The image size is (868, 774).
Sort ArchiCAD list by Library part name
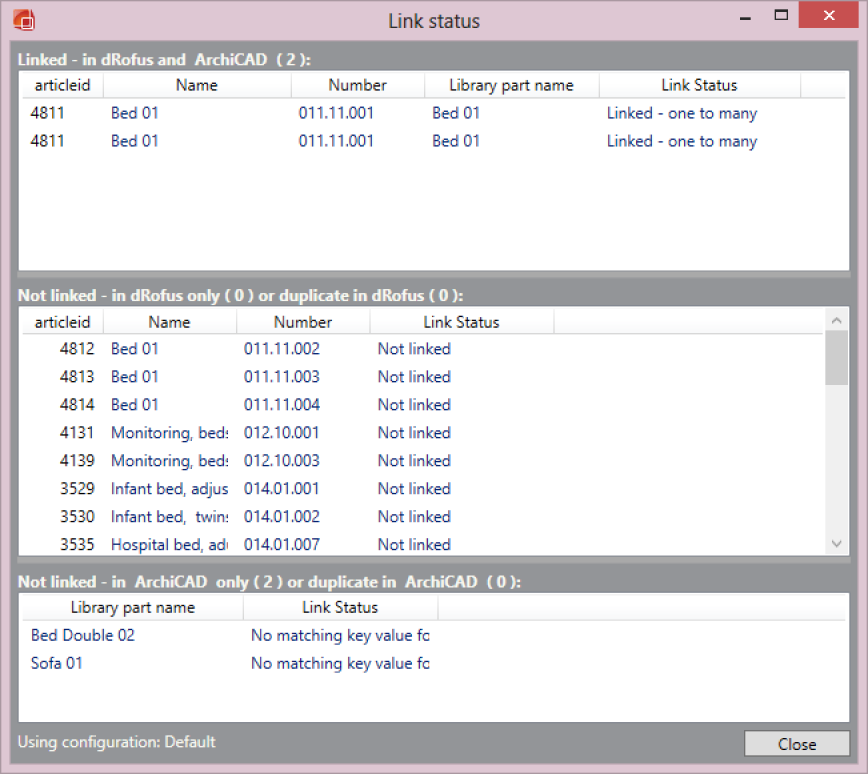tap(132, 607)
